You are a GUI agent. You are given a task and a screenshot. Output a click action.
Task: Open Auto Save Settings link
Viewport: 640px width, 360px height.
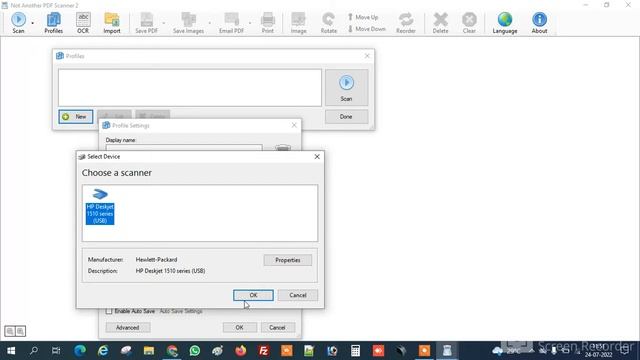[181, 311]
